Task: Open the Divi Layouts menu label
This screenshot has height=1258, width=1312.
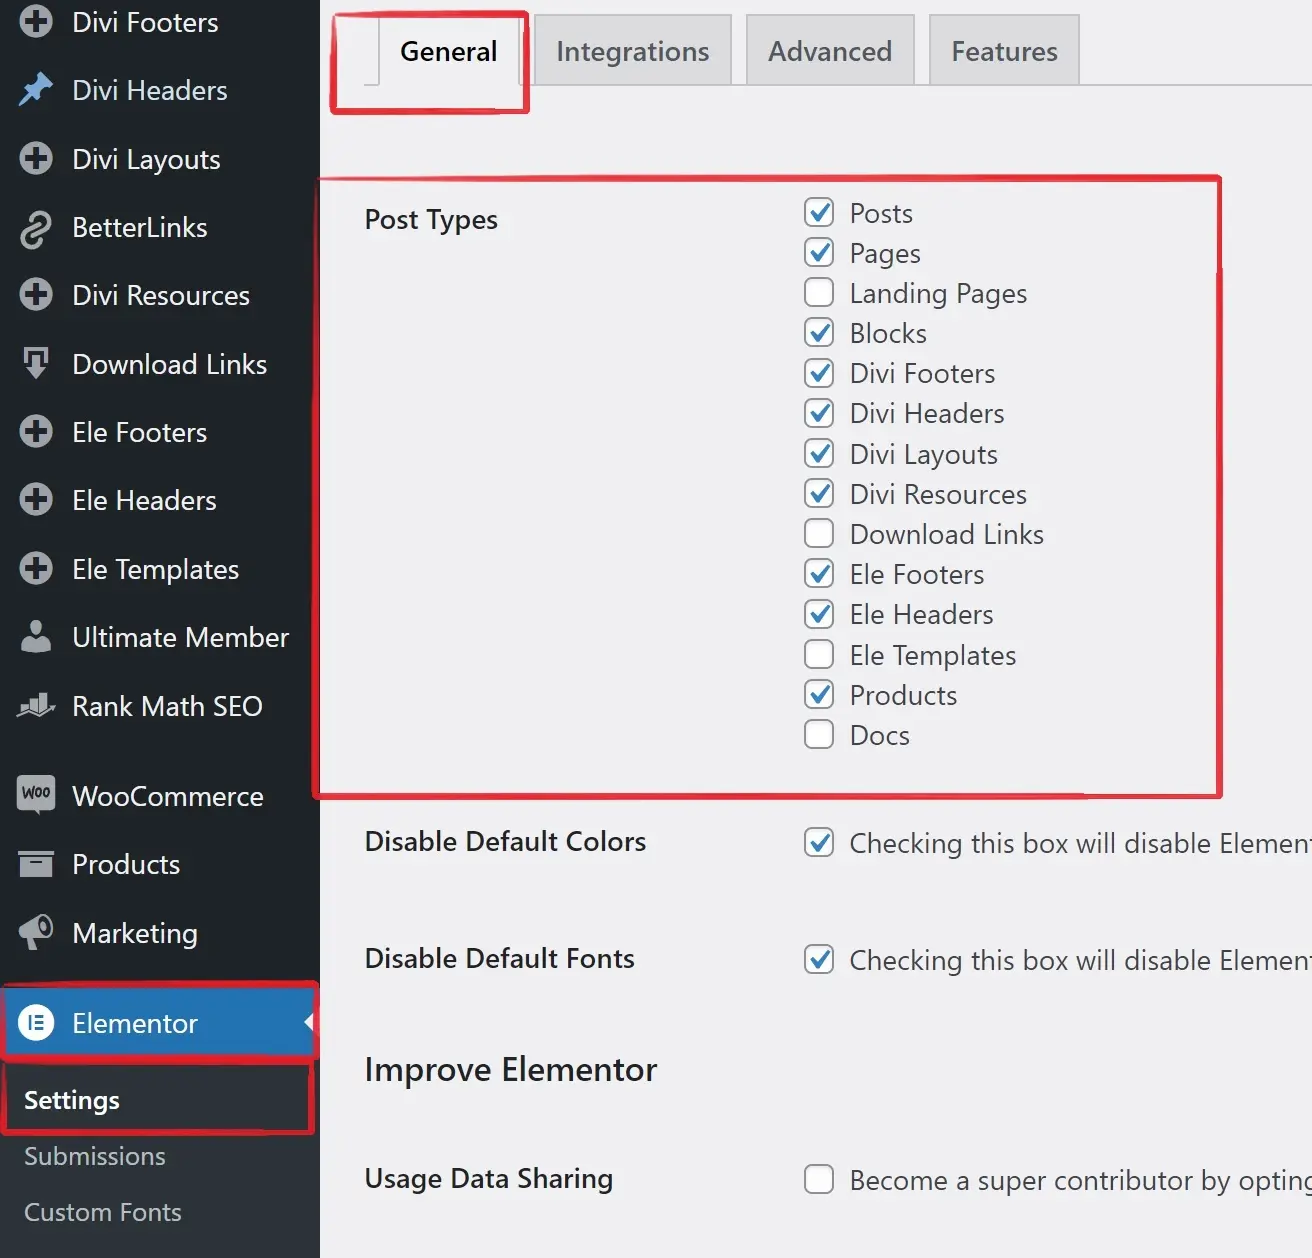Action: tap(146, 159)
